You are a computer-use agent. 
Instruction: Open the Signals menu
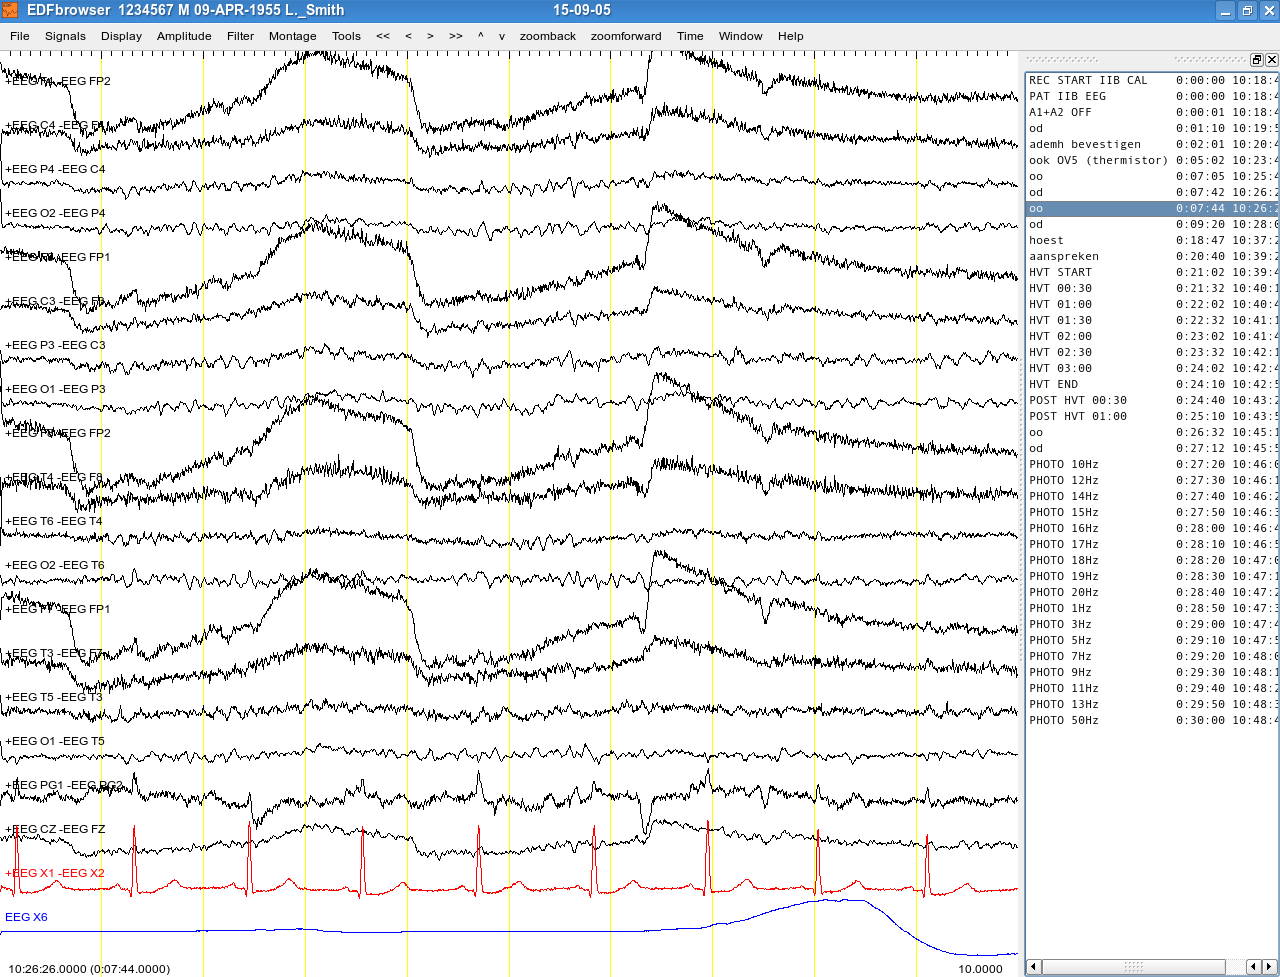[65, 36]
